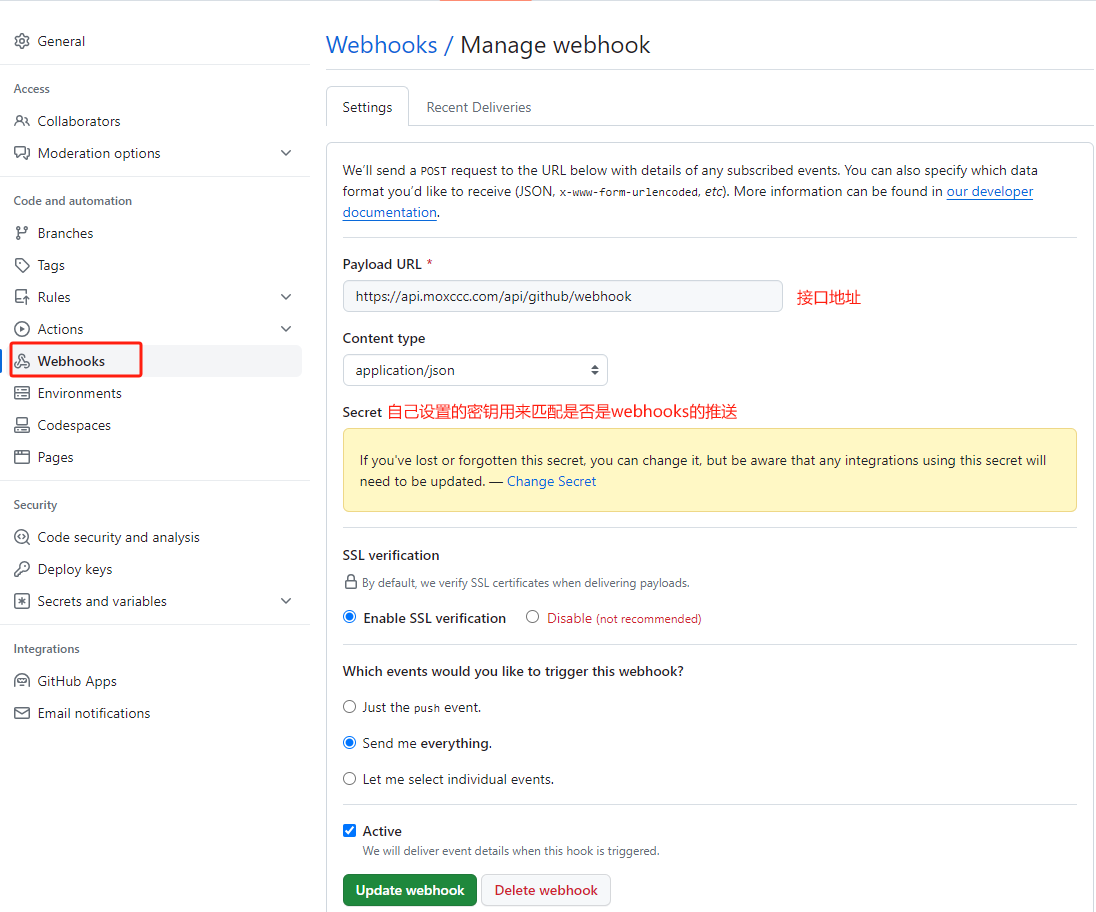Expand Secrets and variables chevron
The image size is (1096, 912).
coord(286,601)
